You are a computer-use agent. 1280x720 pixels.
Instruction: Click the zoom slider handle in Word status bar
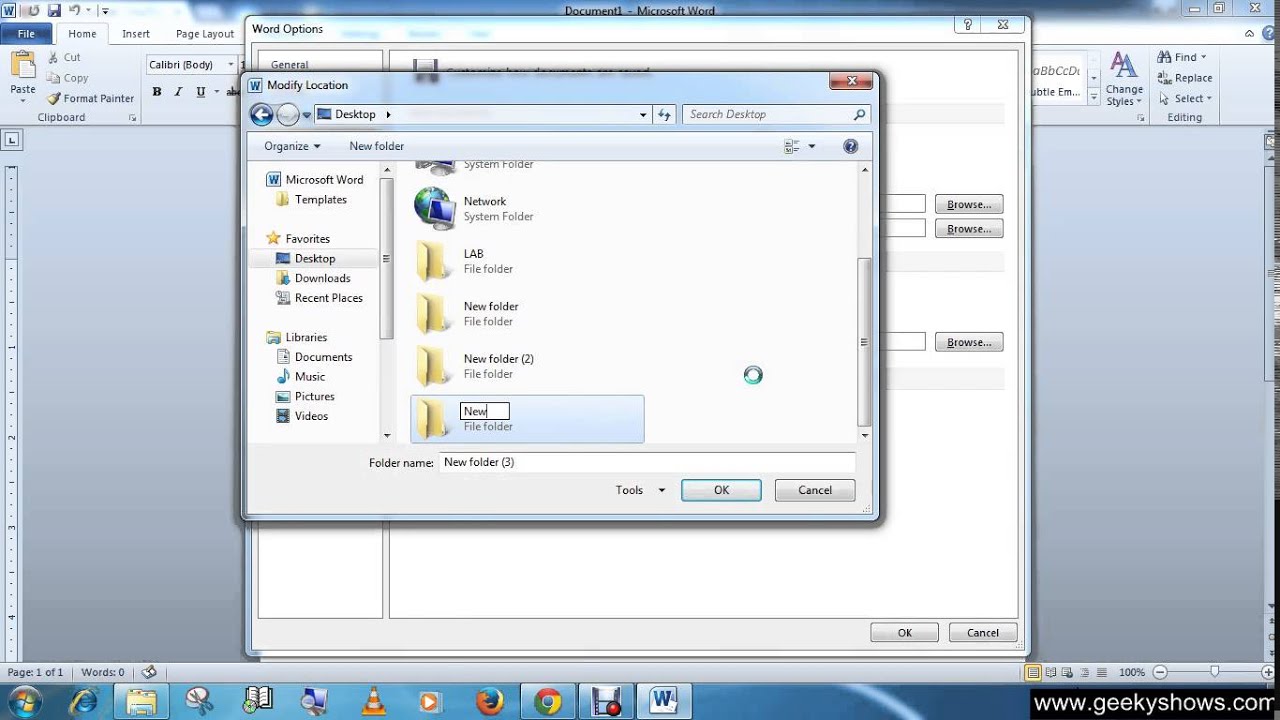[1214, 672]
